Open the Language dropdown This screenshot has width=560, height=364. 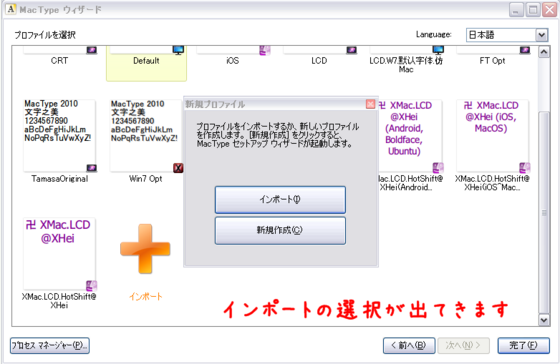(x=541, y=35)
